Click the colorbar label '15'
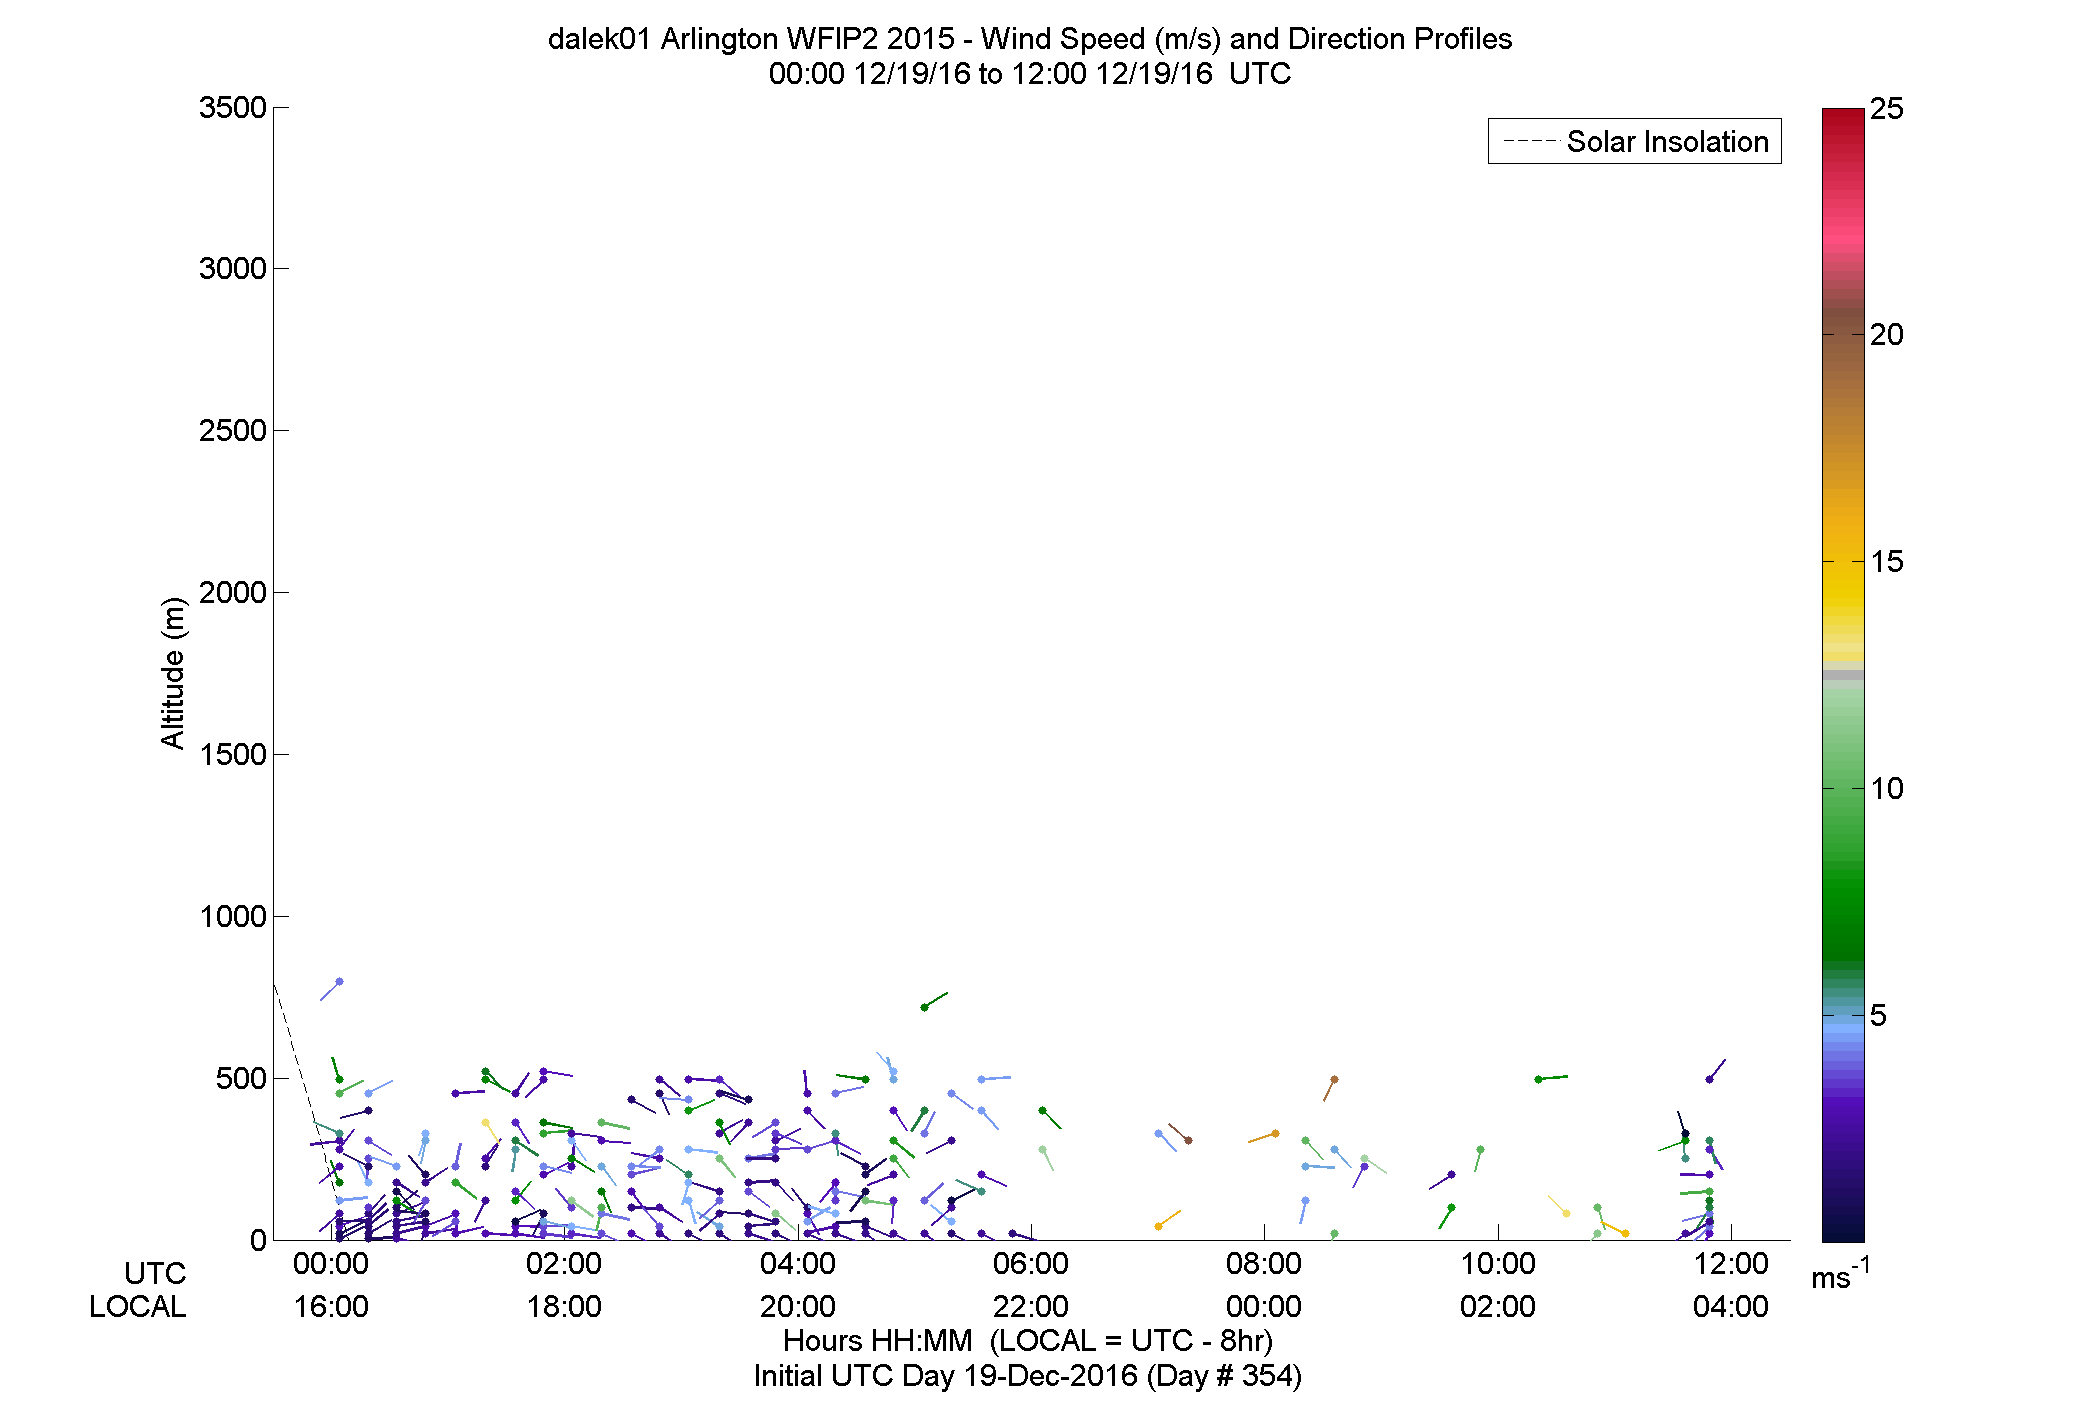The width and height of the screenshot is (2098, 1425). click(x=1887, y=562)
